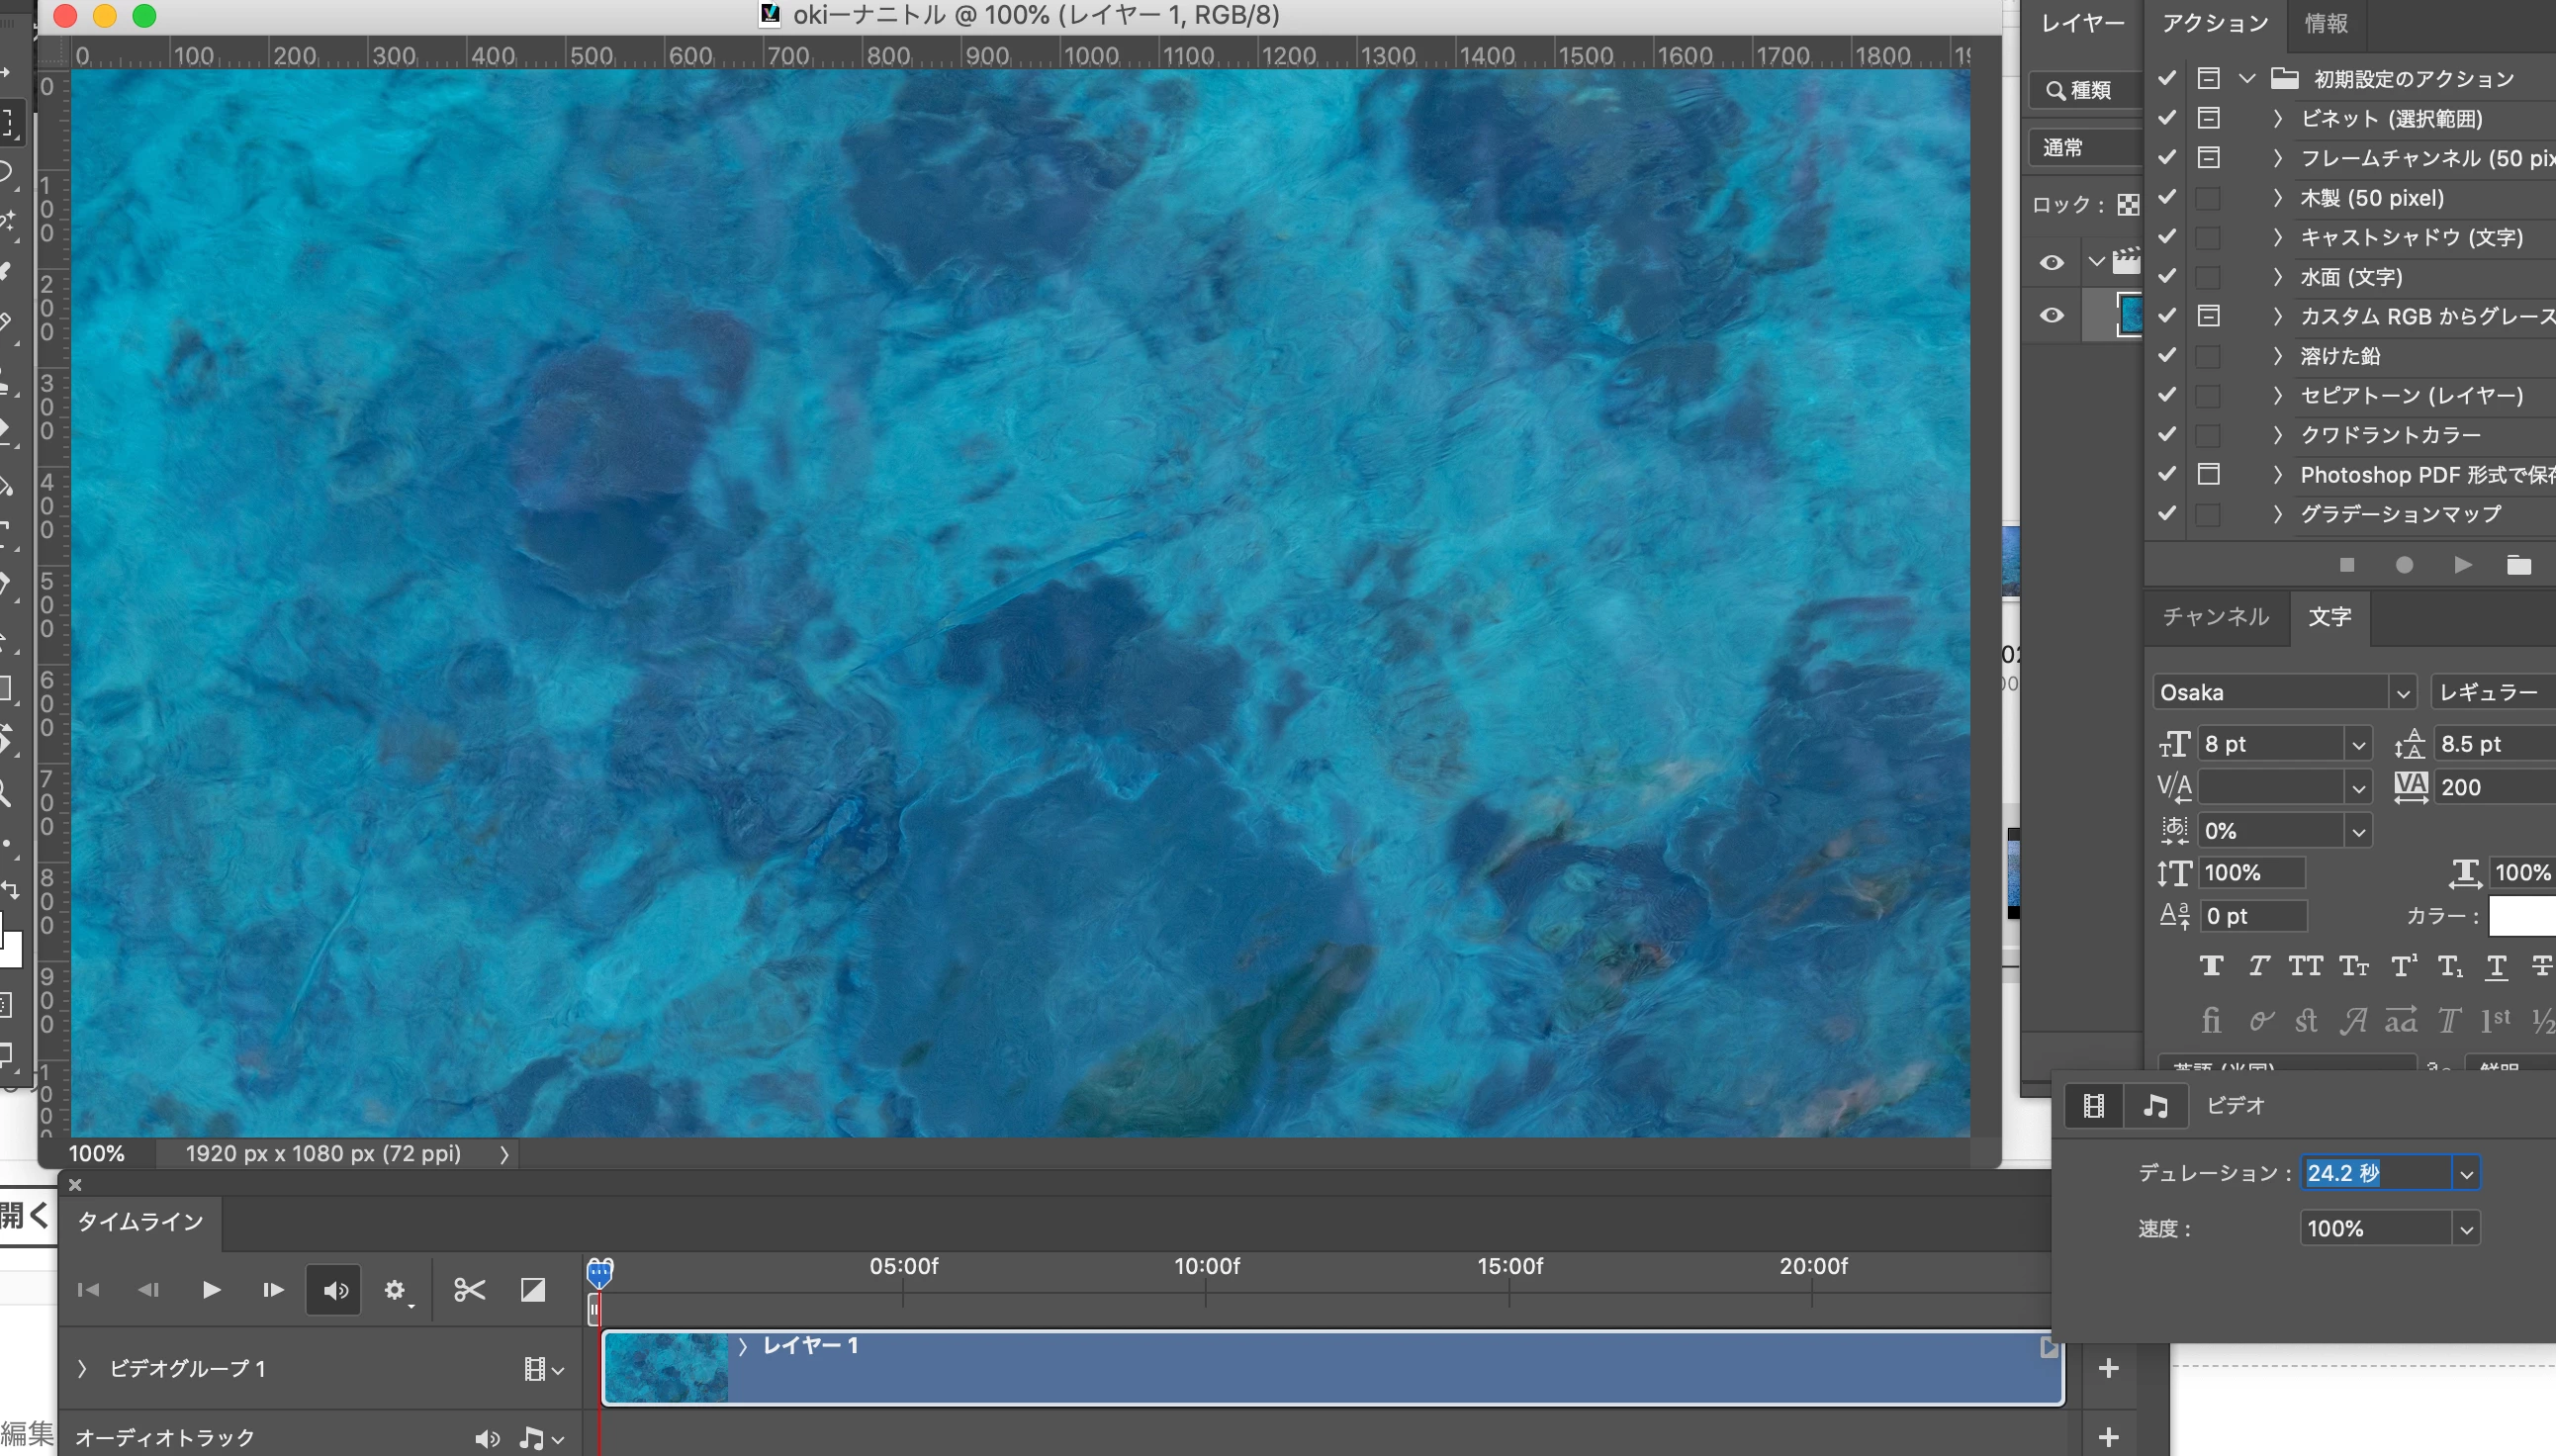Open the 速度 100% speed dropdown
The width and height of the screenshot is (2556, 1456).
point(2466,1229)
